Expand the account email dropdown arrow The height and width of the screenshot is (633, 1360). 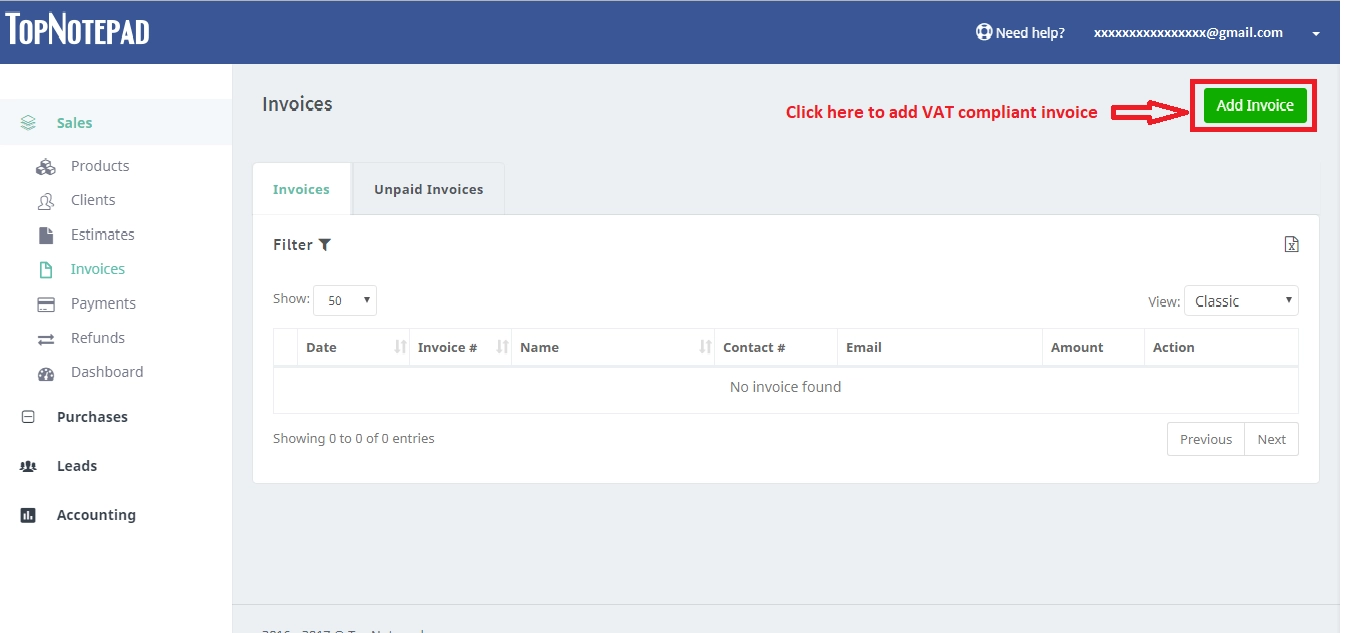(x=1316, y=34)
